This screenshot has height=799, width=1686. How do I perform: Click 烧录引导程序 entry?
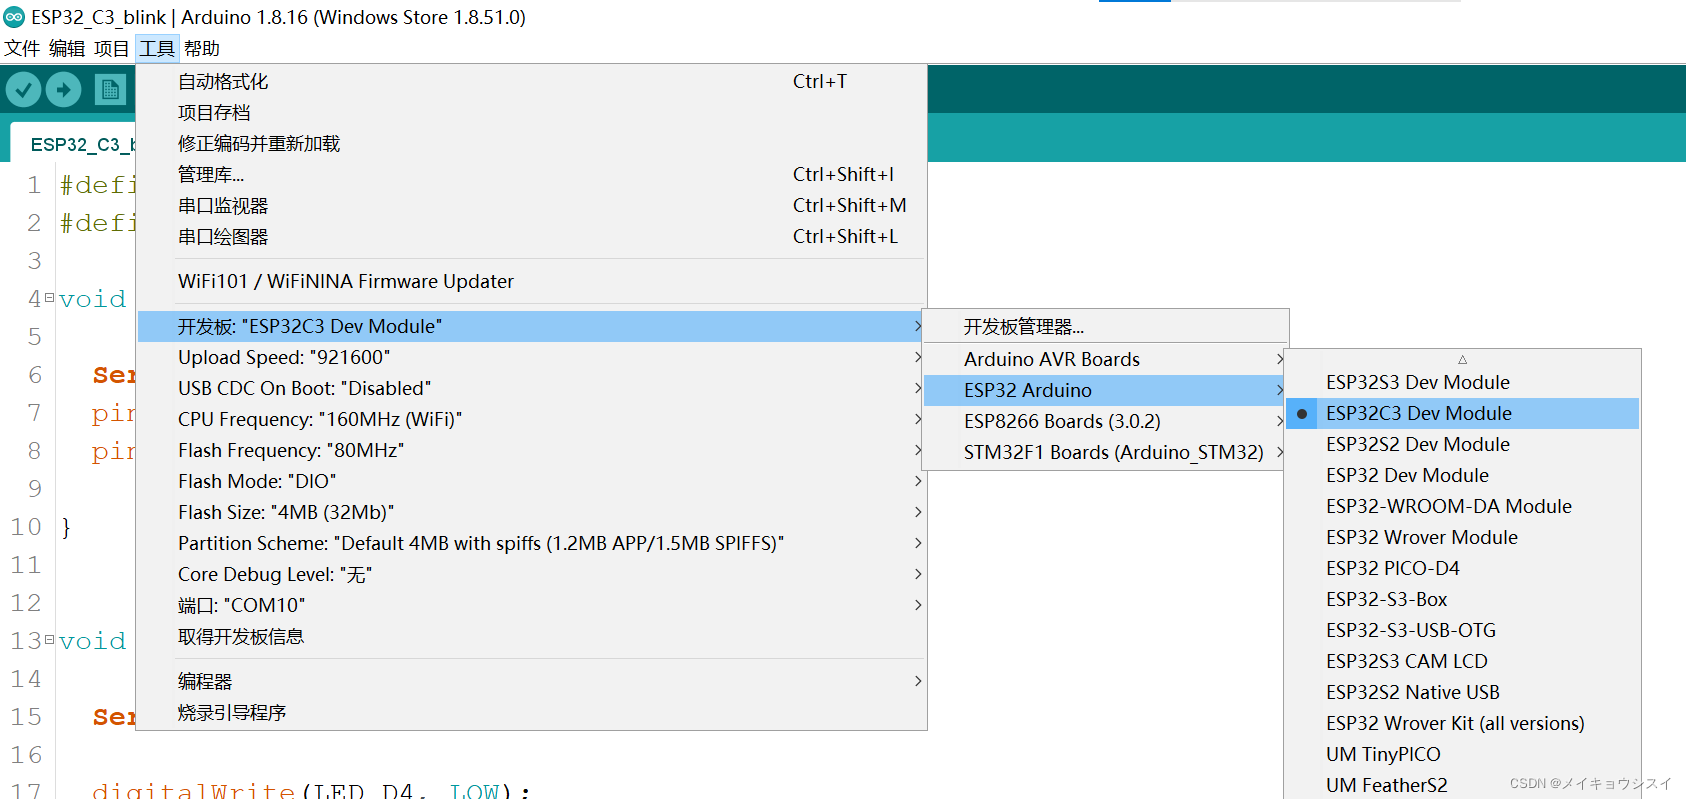pyautogui.click(x=531, y=712)
